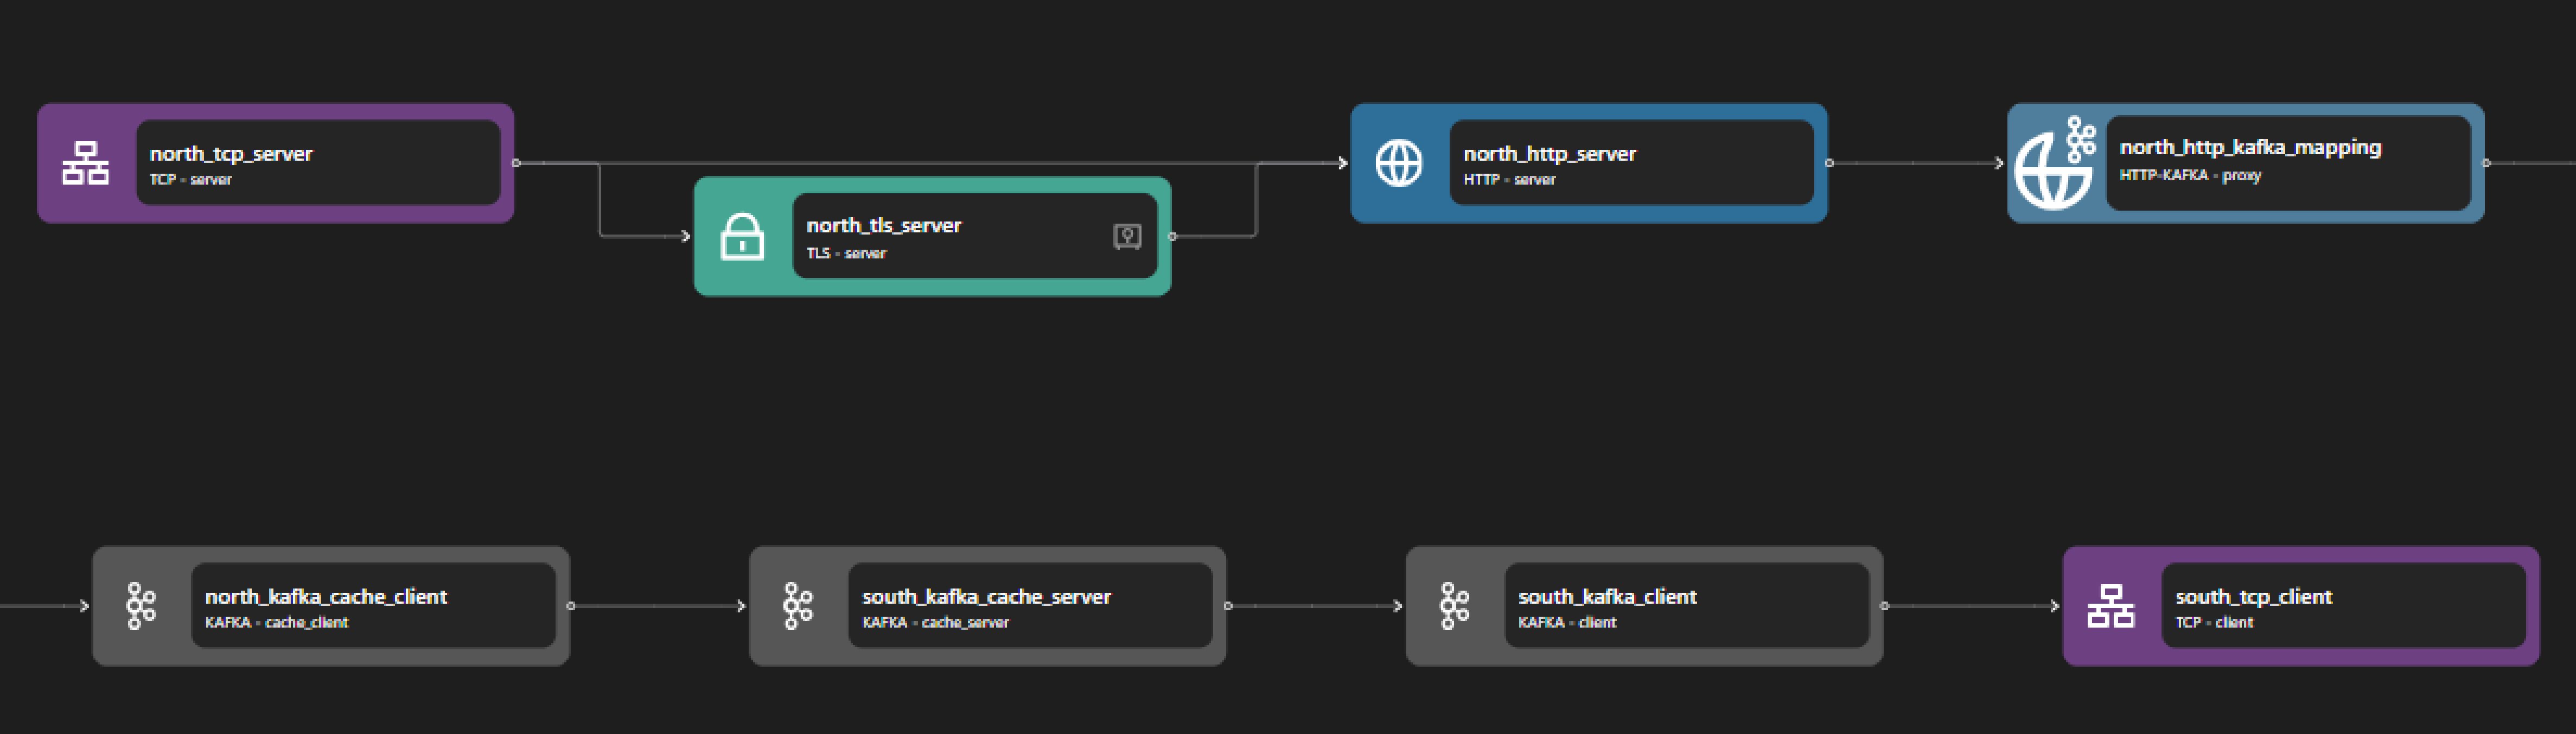Select the south_kafka_cache_server label
This screenshot has height=734, width=2576.
986,597
